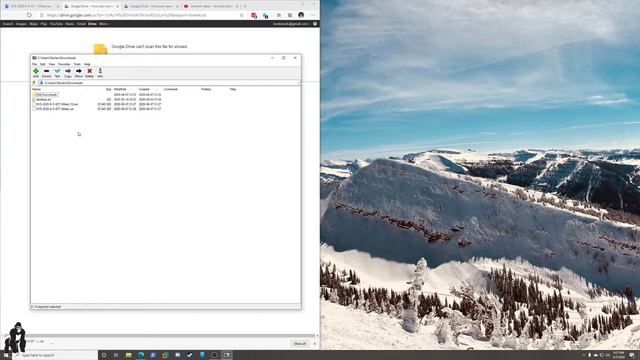
Task: Switch to the second Google Drive tab
Action: pyautogui.click(x=91, y=6)
